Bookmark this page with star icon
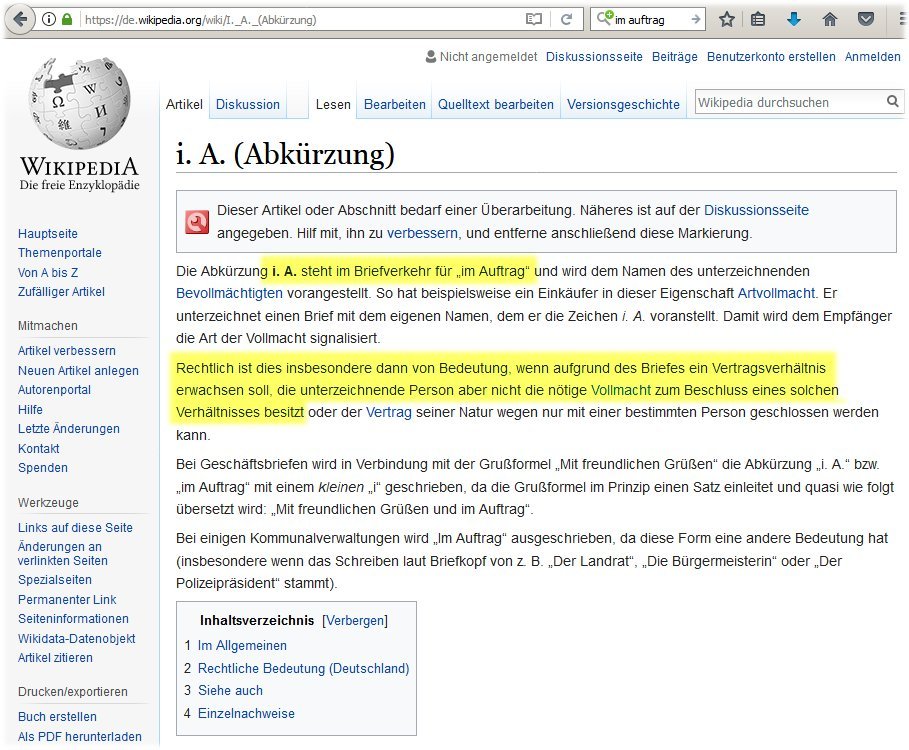 point(726,20)
